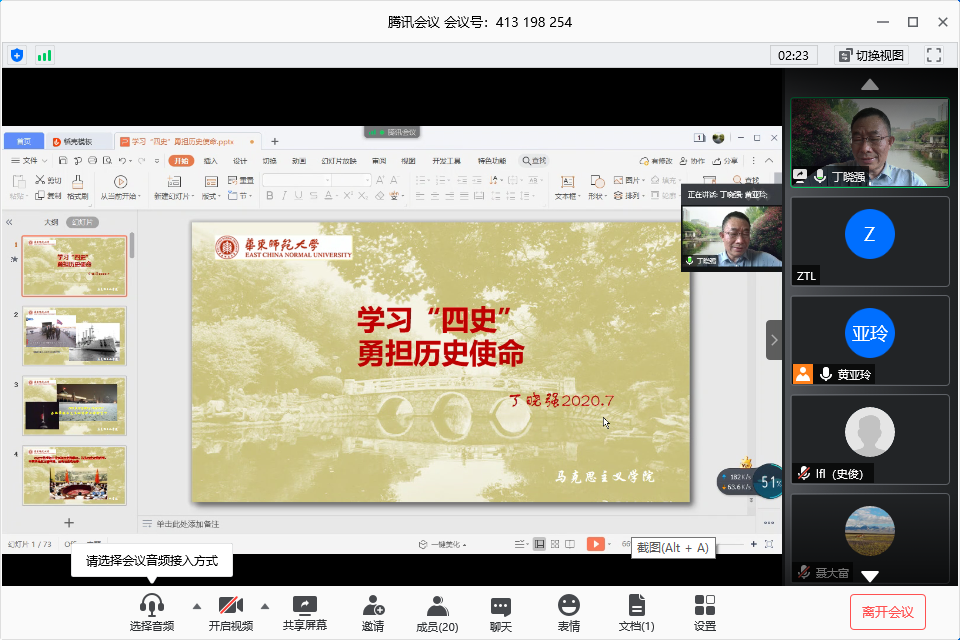This screenshot has width=960, height=640.
Task: Open 选择音频 headphone button
Action: tap(152, 612)
